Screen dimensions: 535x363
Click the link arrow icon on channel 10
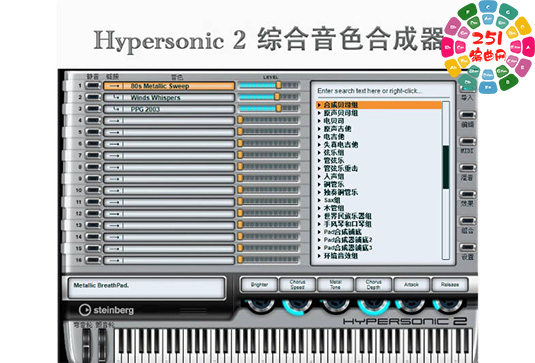coord(115,190)
